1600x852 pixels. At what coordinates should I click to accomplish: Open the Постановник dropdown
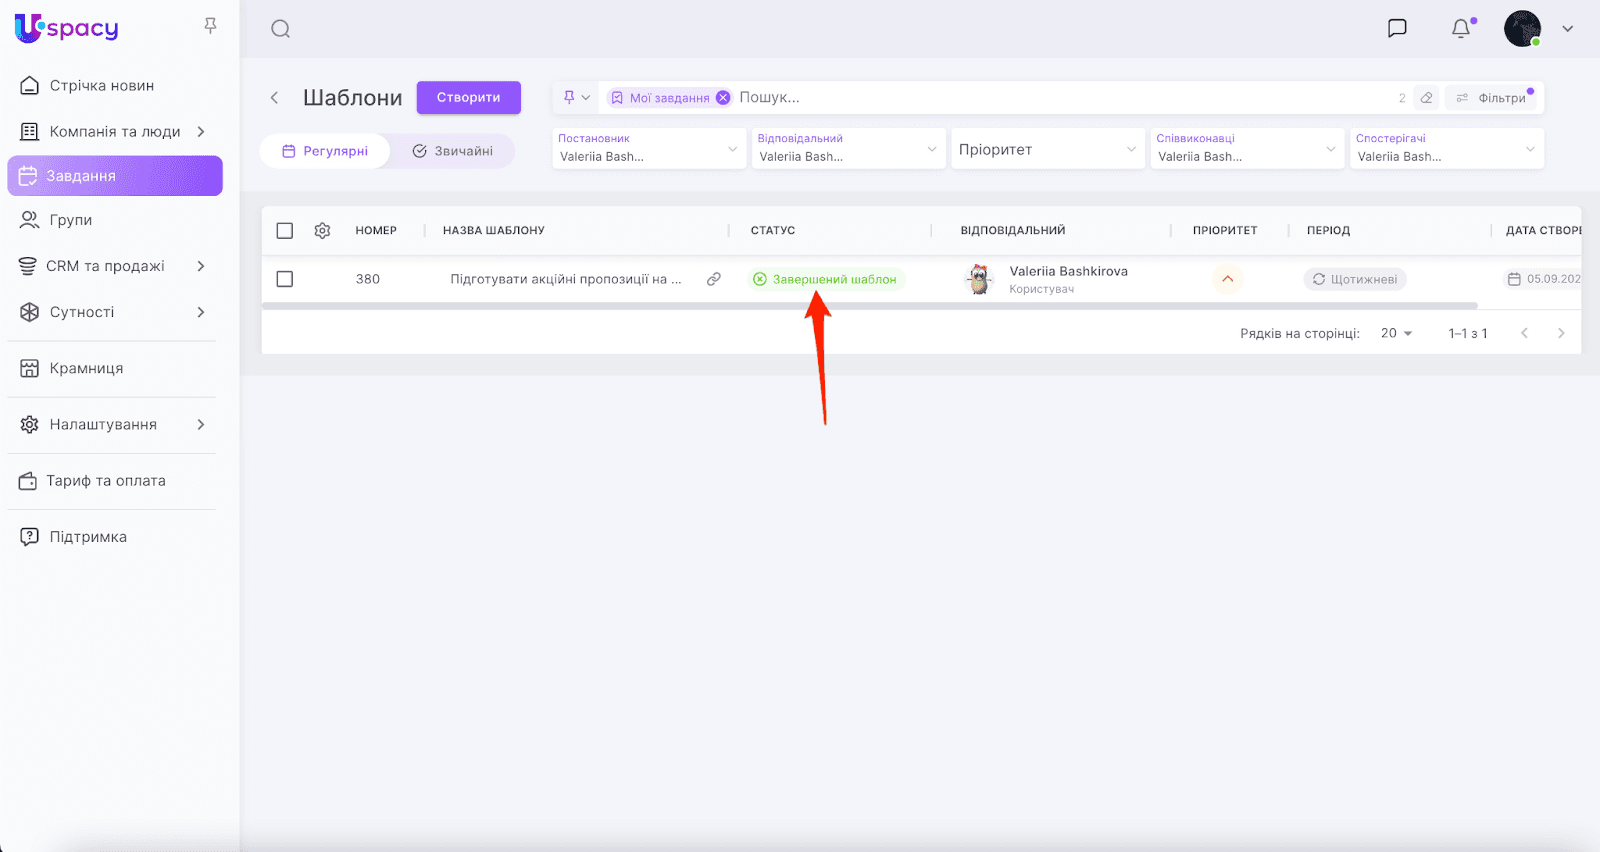(649, 149)
